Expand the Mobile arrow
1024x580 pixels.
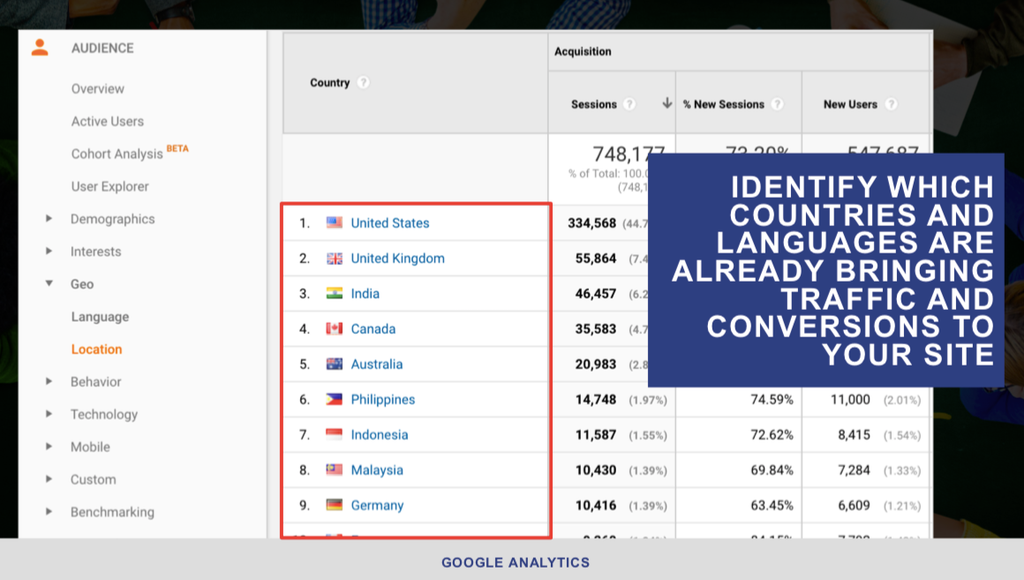pyautogui.click(x=49, y=447)
